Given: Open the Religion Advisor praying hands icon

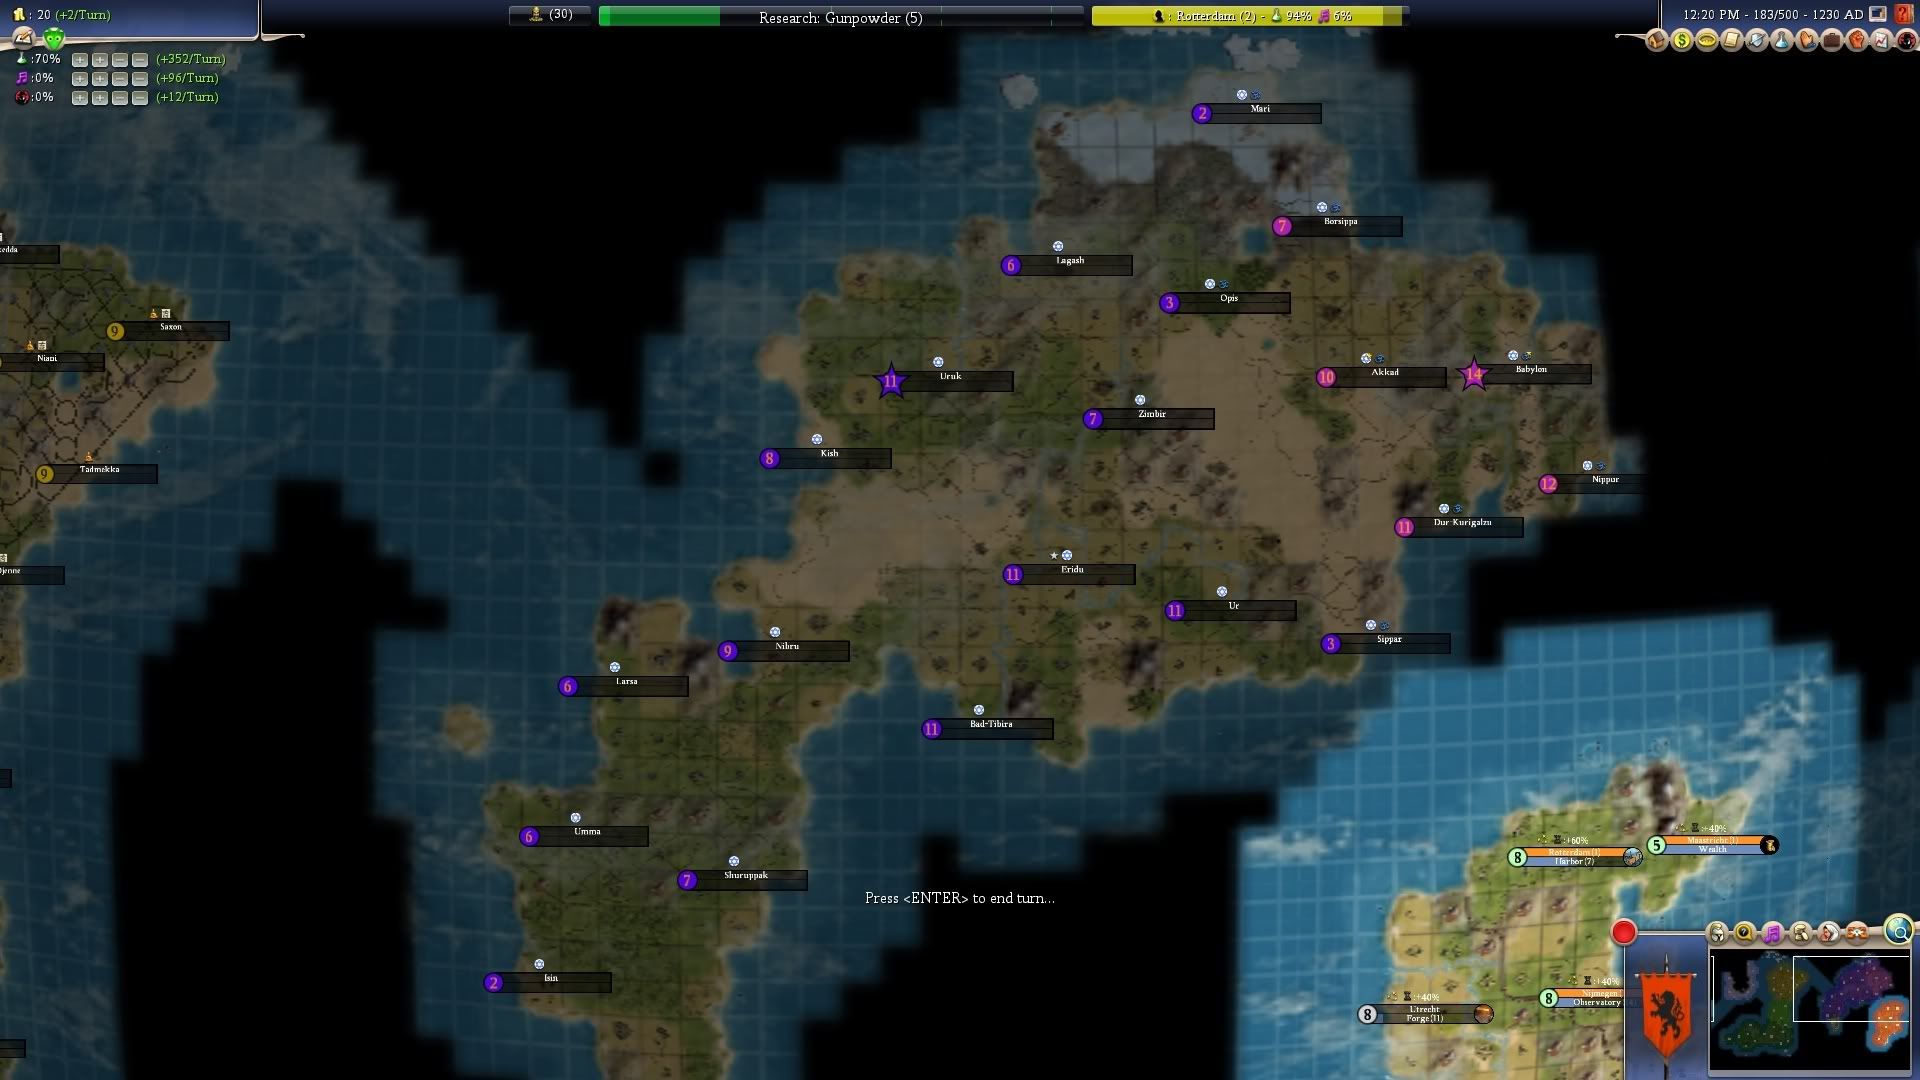Looking at the screenshot, I should (x=1807, y=40).
